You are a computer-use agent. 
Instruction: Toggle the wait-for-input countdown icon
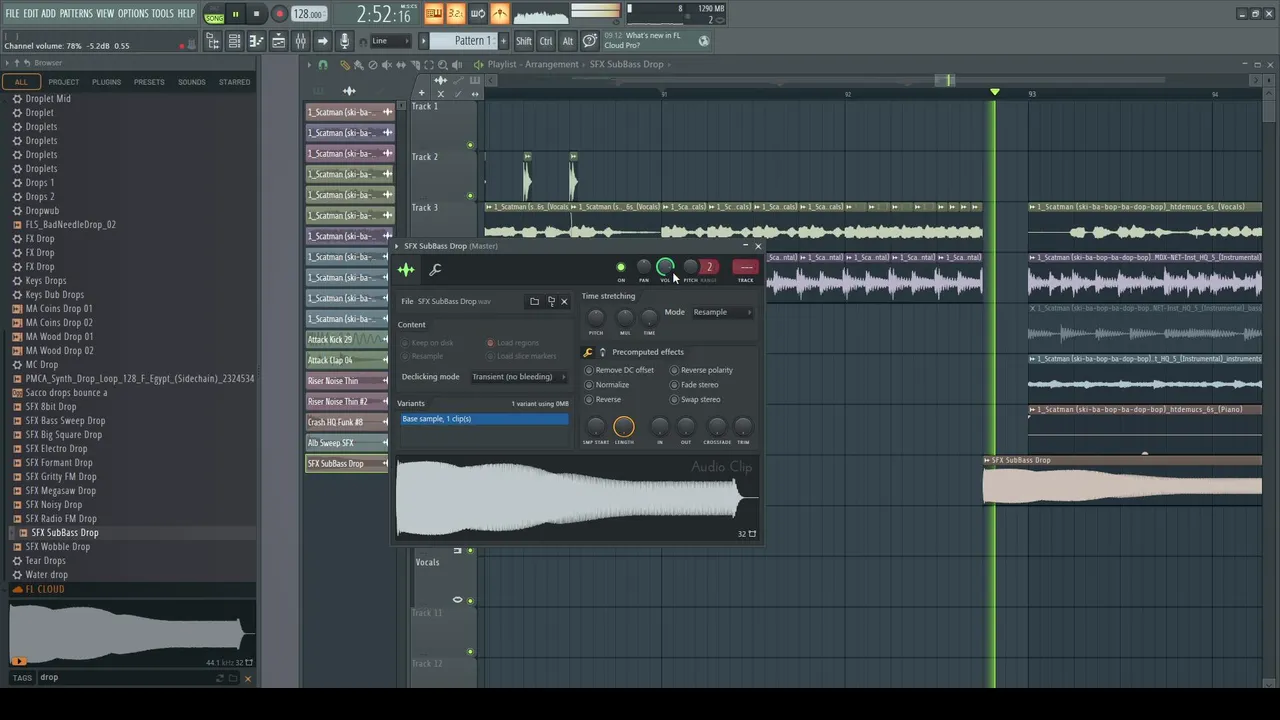pyautogui.click(x=455, y=13)
